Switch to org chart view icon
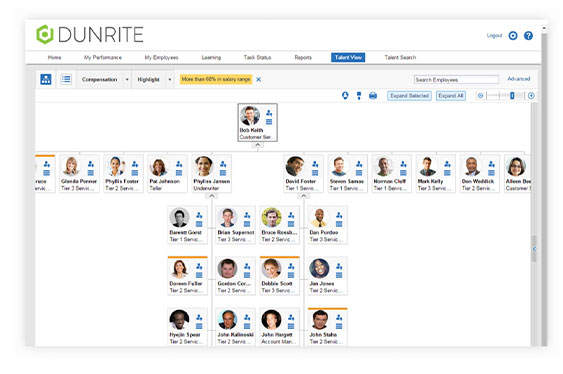563x374 pixels. point(46,79)
